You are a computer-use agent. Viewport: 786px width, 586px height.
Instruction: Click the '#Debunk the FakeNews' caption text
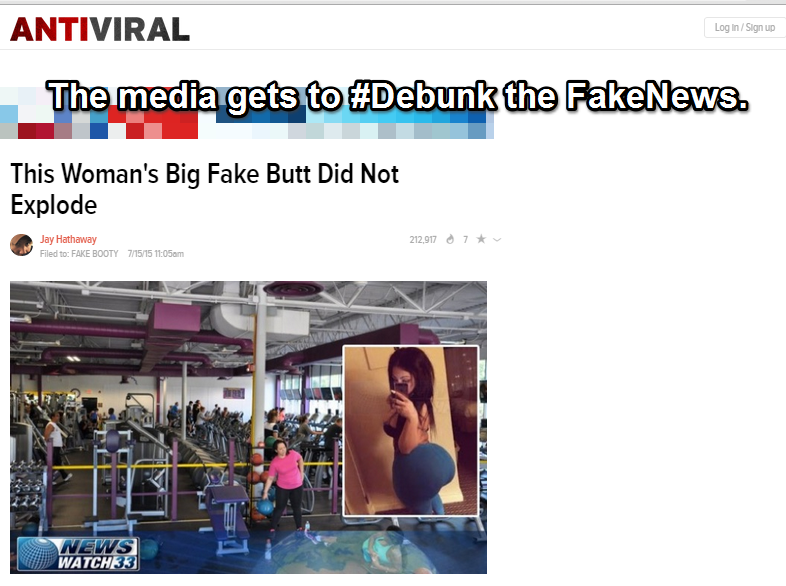[x=549, y=95]
